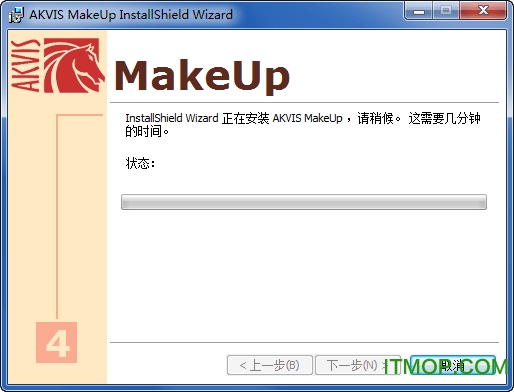Minimize the InstallShield Wizard window
The image size is (514, 392).
[419, 11]
